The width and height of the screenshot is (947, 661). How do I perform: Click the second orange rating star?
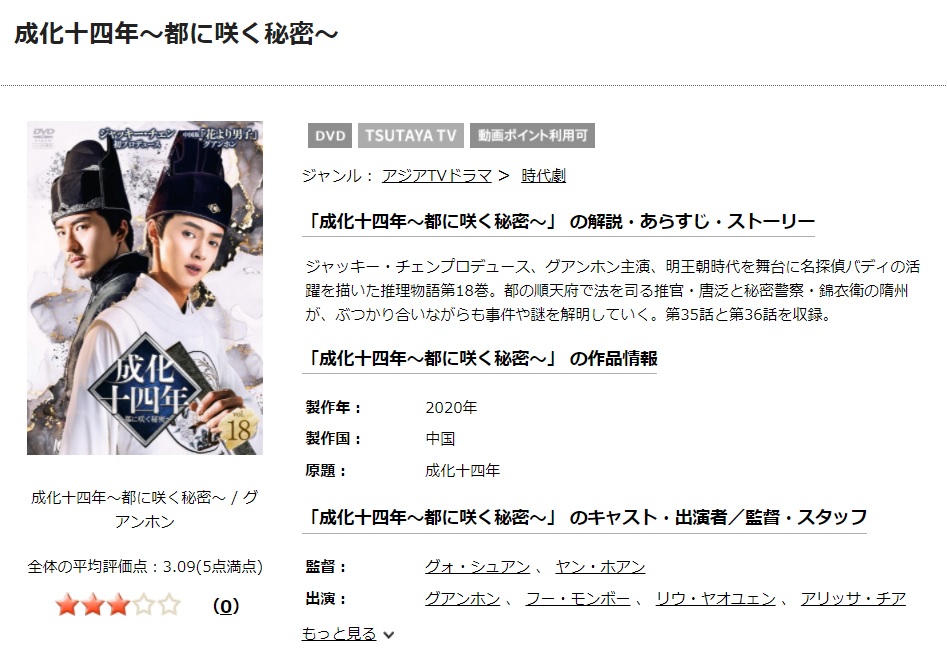tap(93, 605)
